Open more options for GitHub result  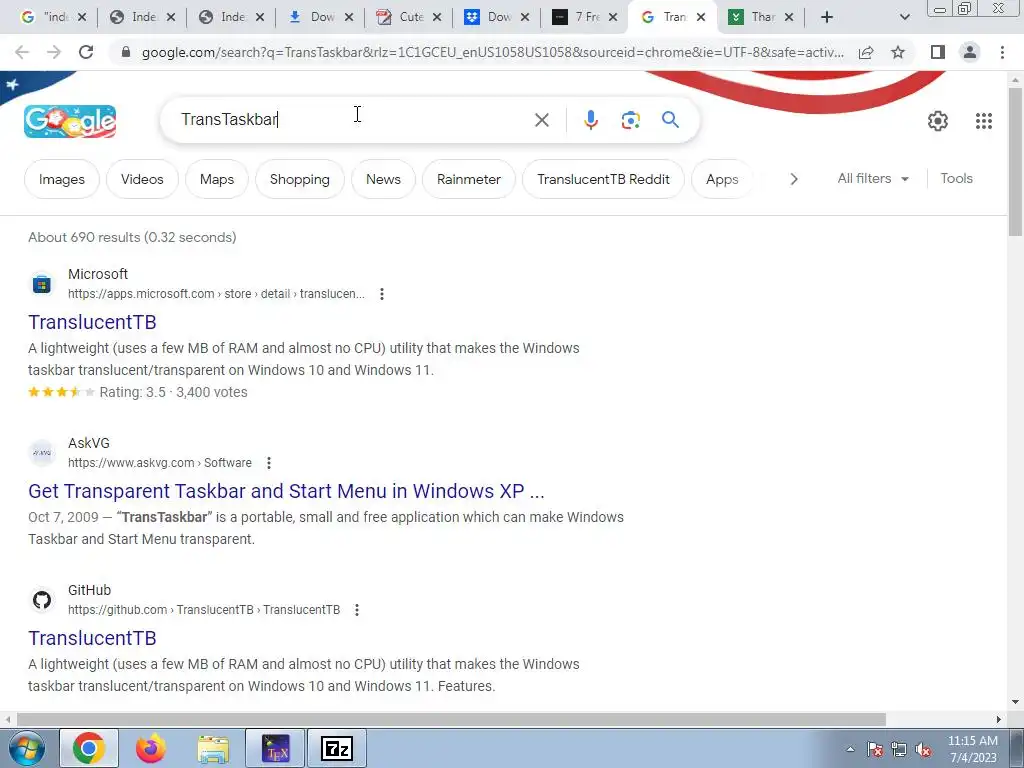(357, 610)
